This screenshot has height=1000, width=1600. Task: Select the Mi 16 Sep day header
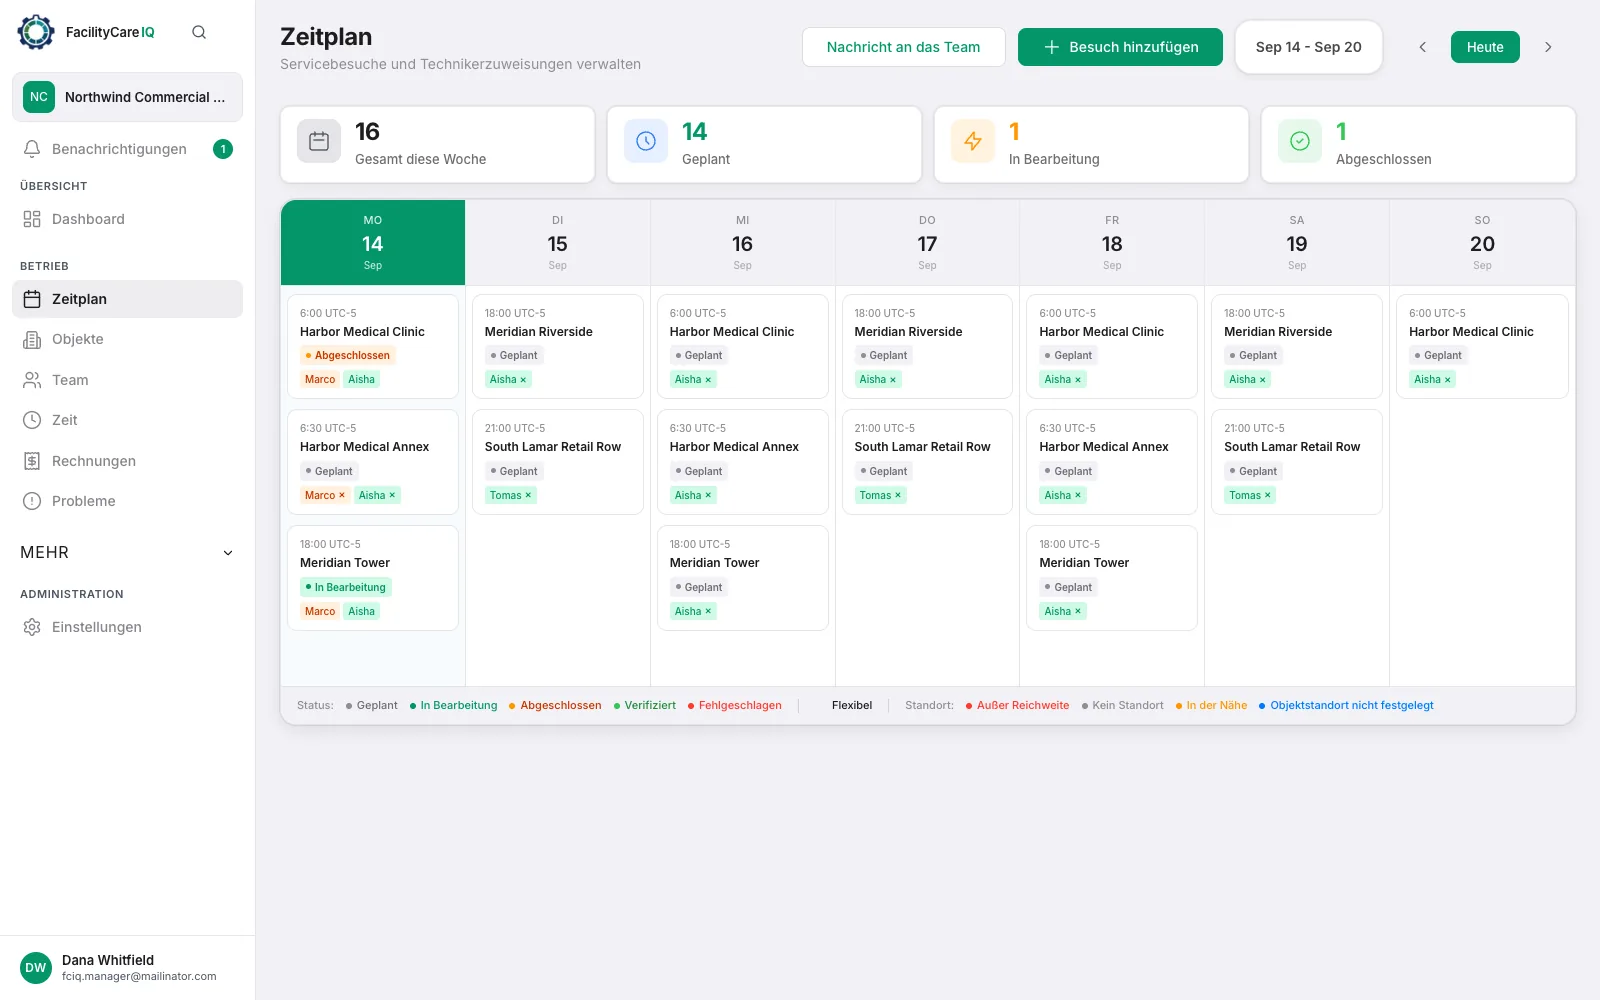click(742, 243)
